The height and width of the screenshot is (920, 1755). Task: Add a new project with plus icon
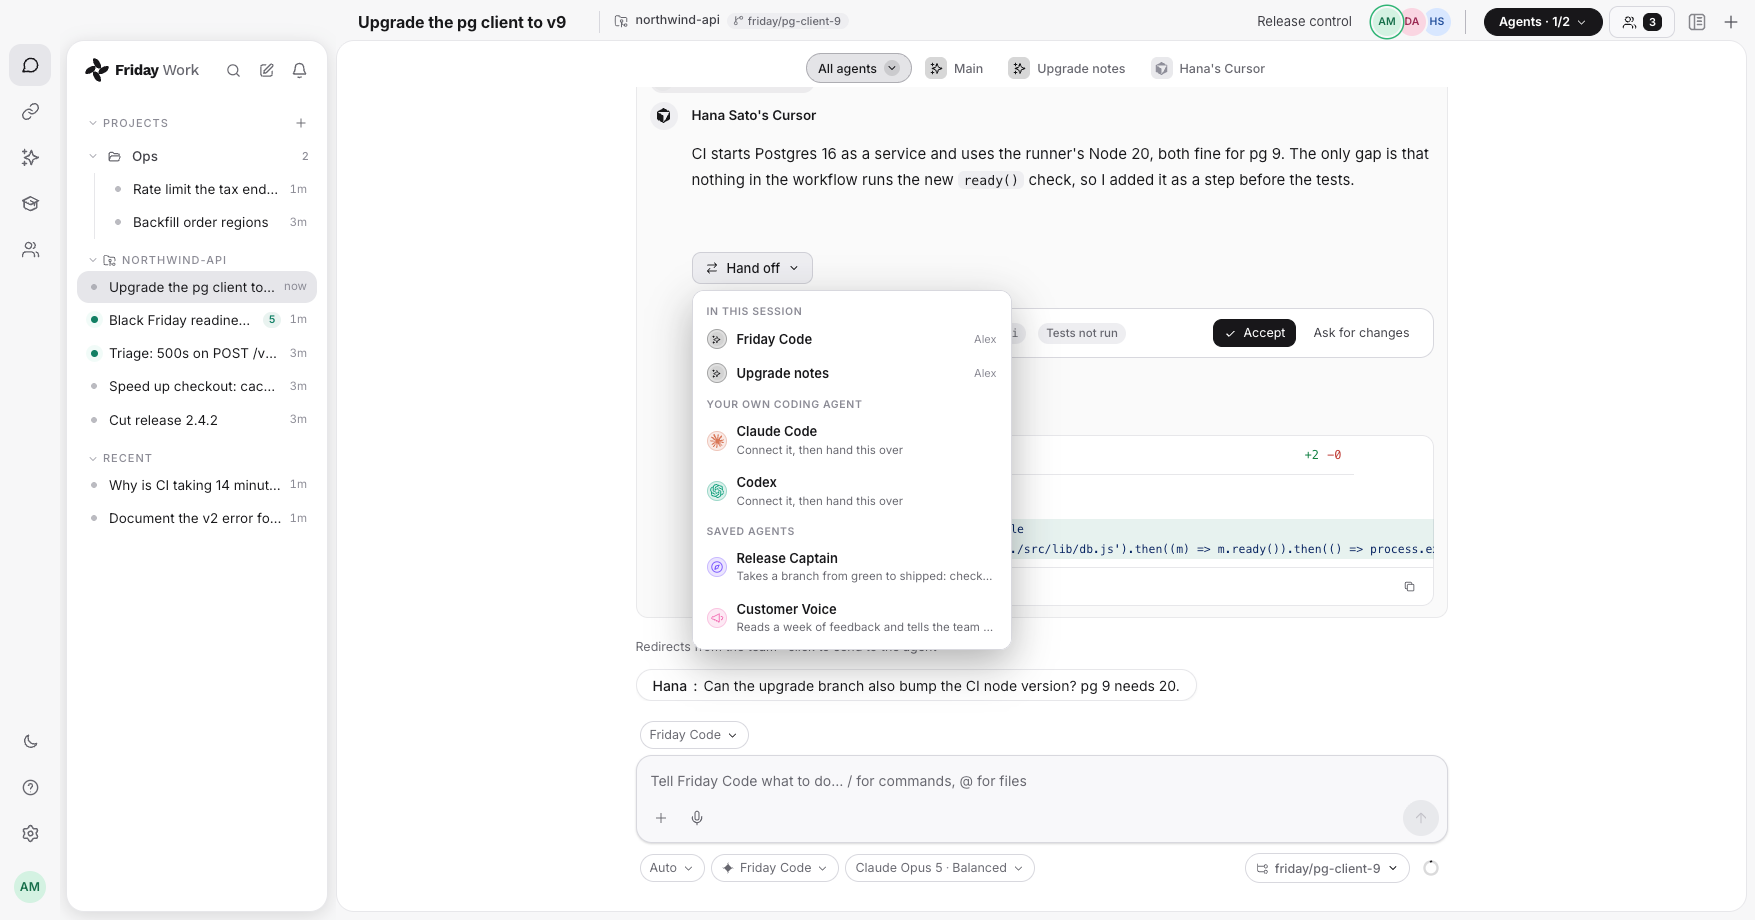pos(301,123)
